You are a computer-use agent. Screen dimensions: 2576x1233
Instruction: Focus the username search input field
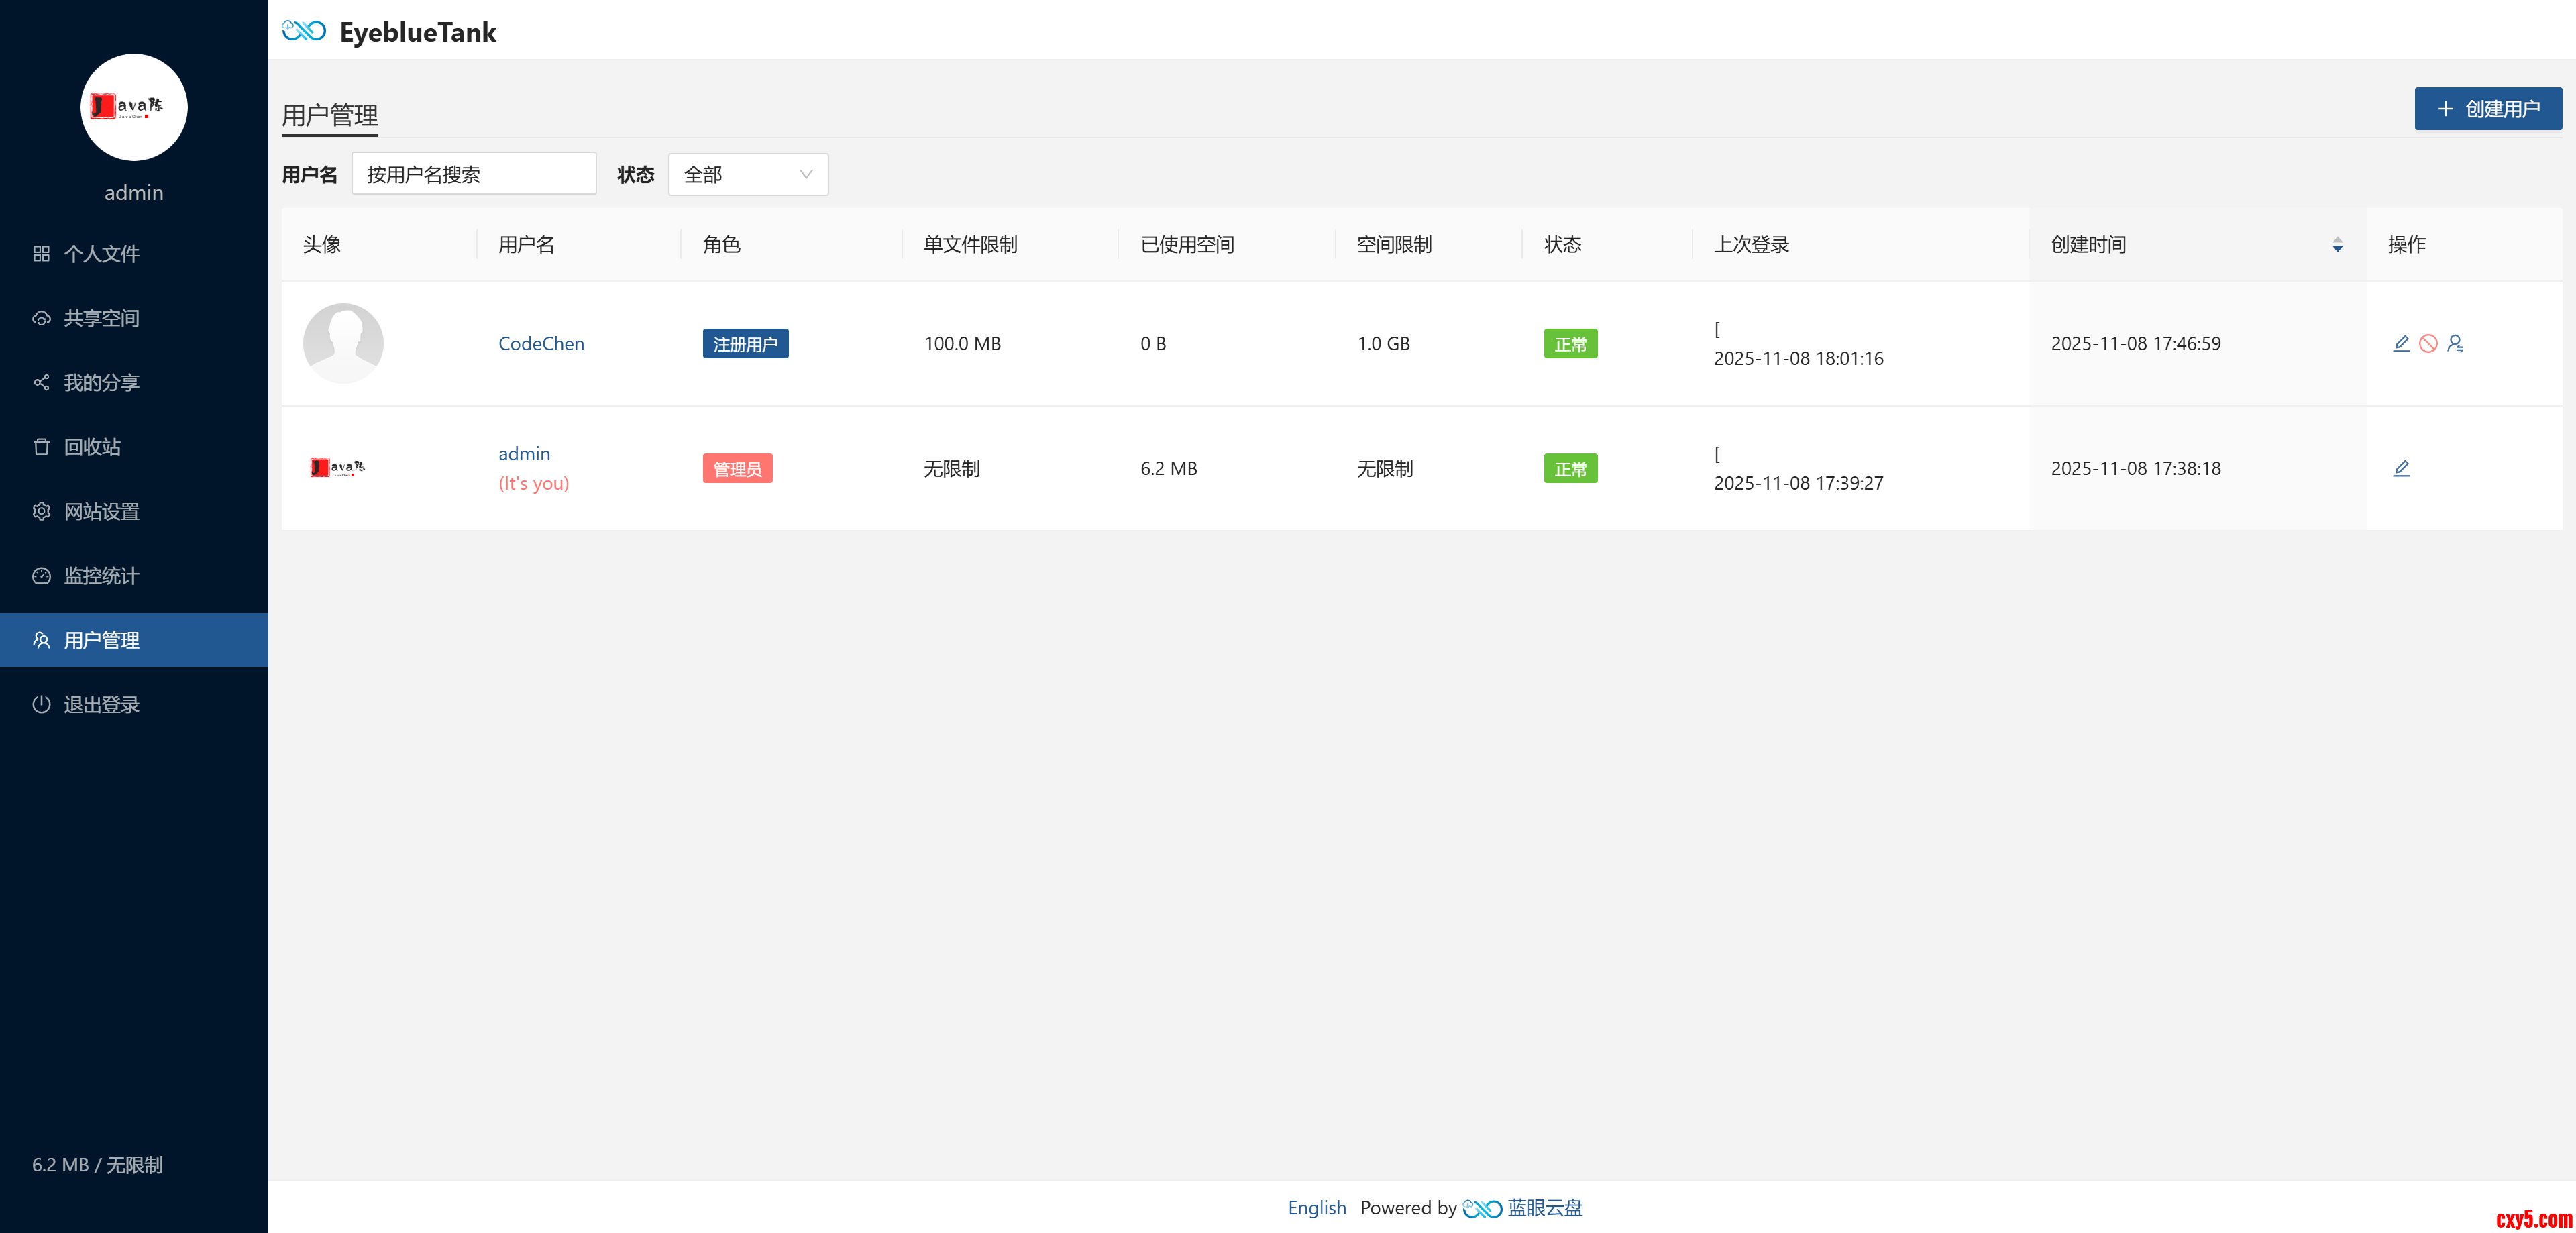pyautogui.click(x=473, y=174)
